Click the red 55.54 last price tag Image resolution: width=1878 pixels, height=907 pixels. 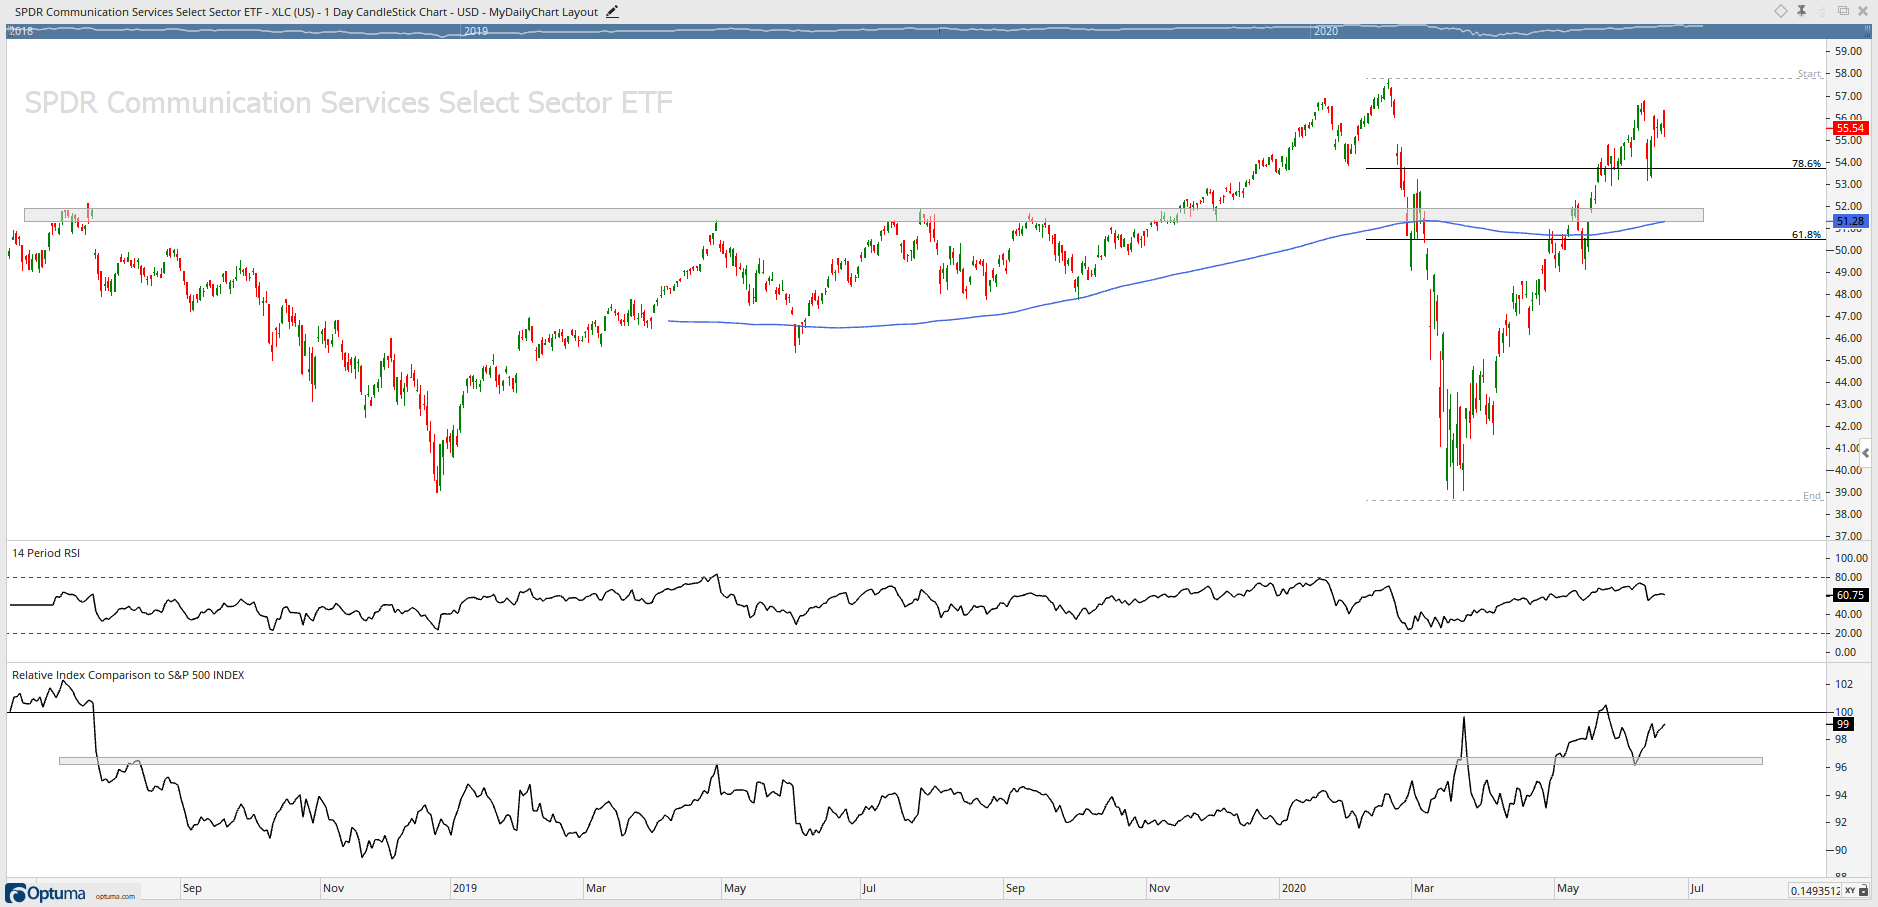coord(1849,128)
